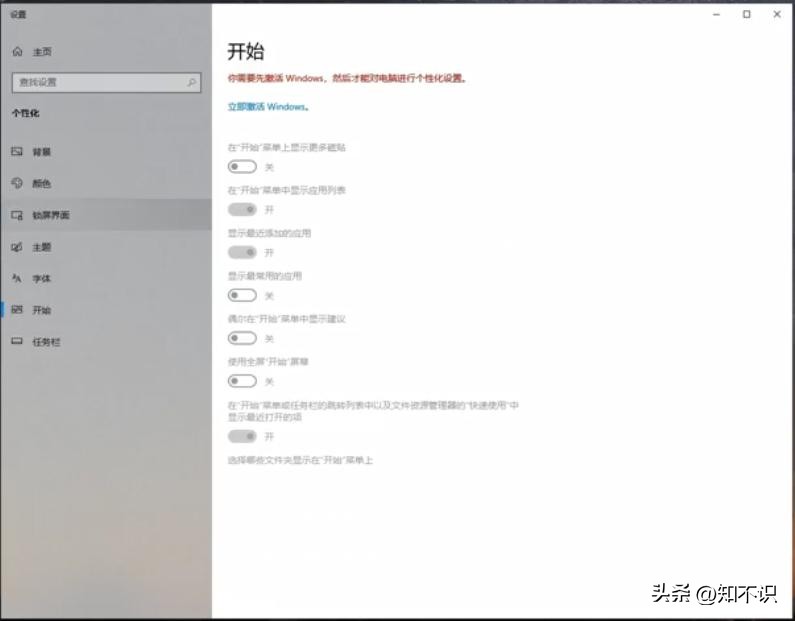Click the label 显示最常用的应用
The height and width of the screenshot is (621, 795).
coord(265,276)
